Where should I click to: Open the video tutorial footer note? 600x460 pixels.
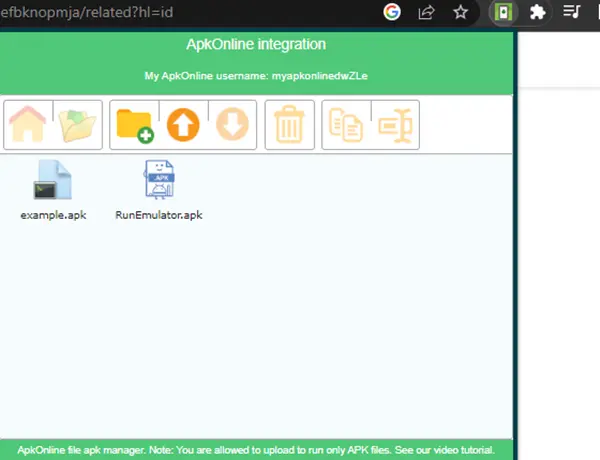tap(256, 450)
